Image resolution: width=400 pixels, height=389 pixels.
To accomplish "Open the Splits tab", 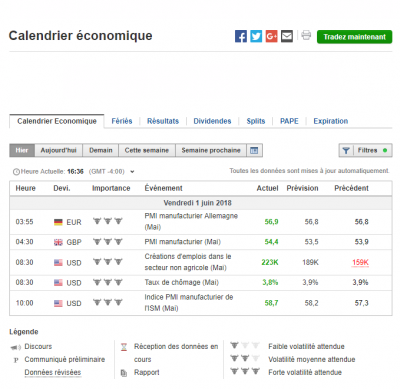I will [256, 121].
